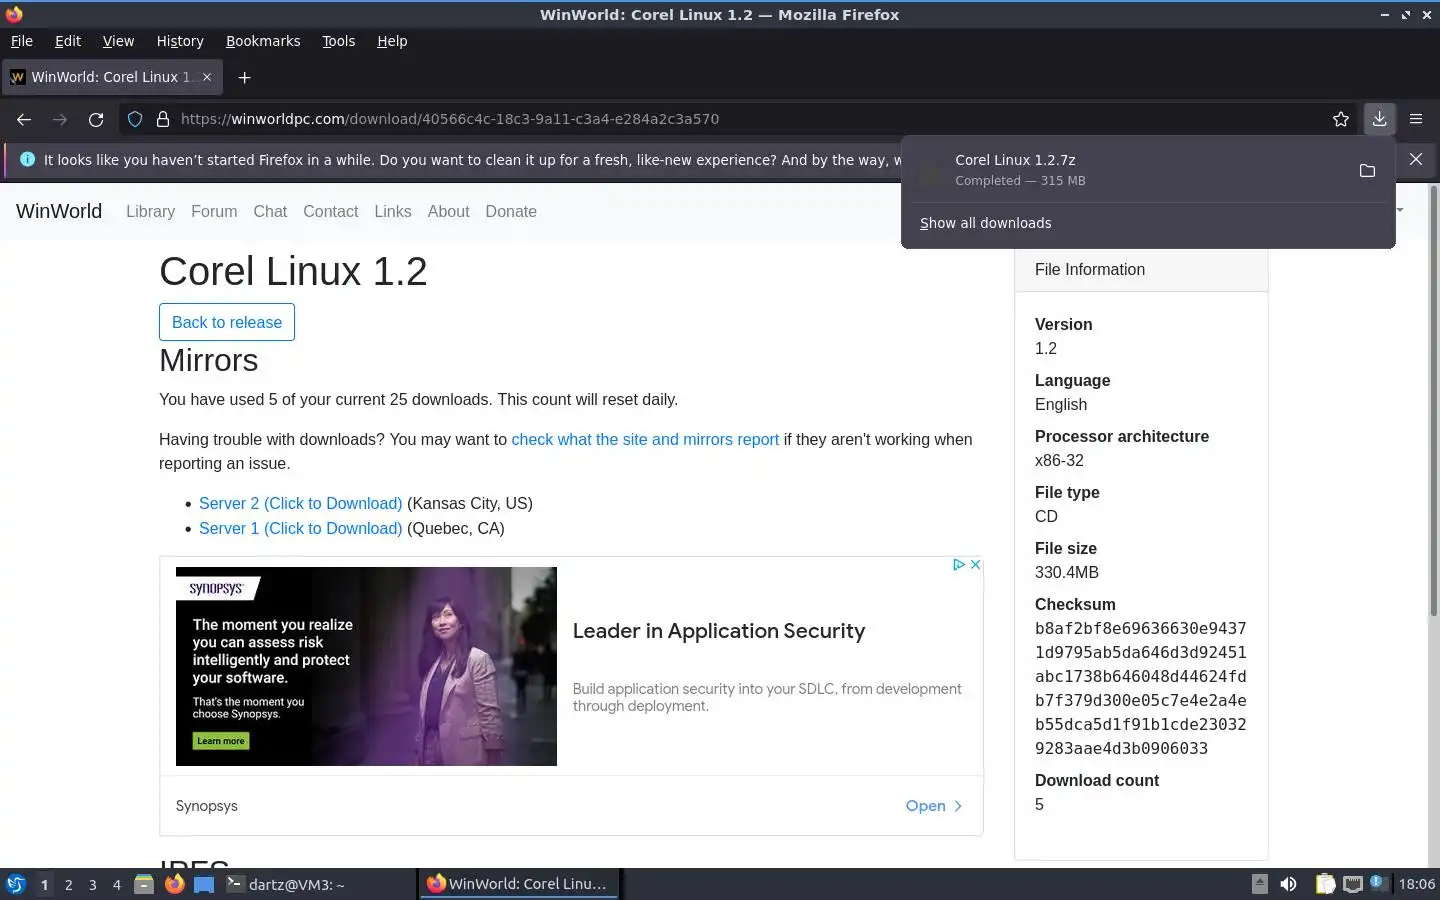Open the tracking protection shield
The image size is (1440, 900).
(135, 119)
